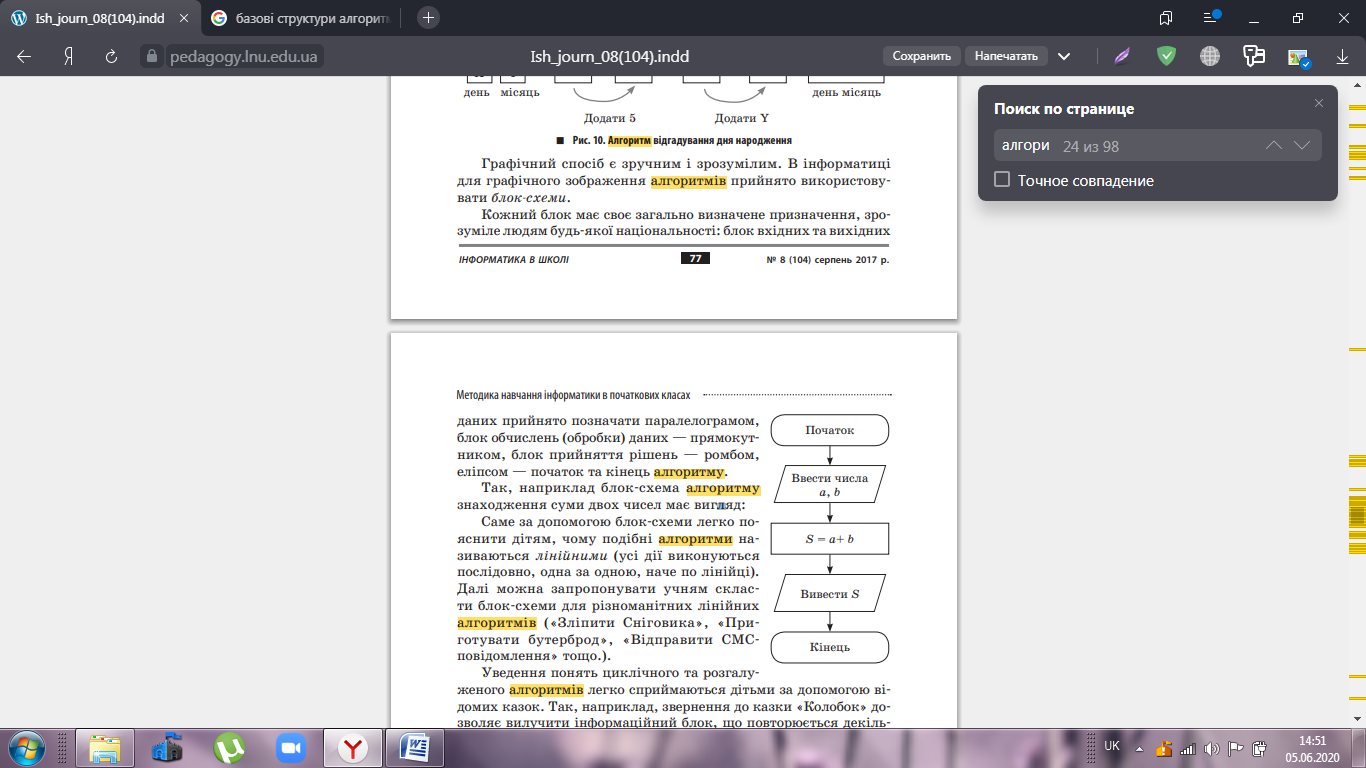Reload the page with the refresh icon
This screenshot has height=768, width=1366.
pyautogui.click(x=111, y=57)
